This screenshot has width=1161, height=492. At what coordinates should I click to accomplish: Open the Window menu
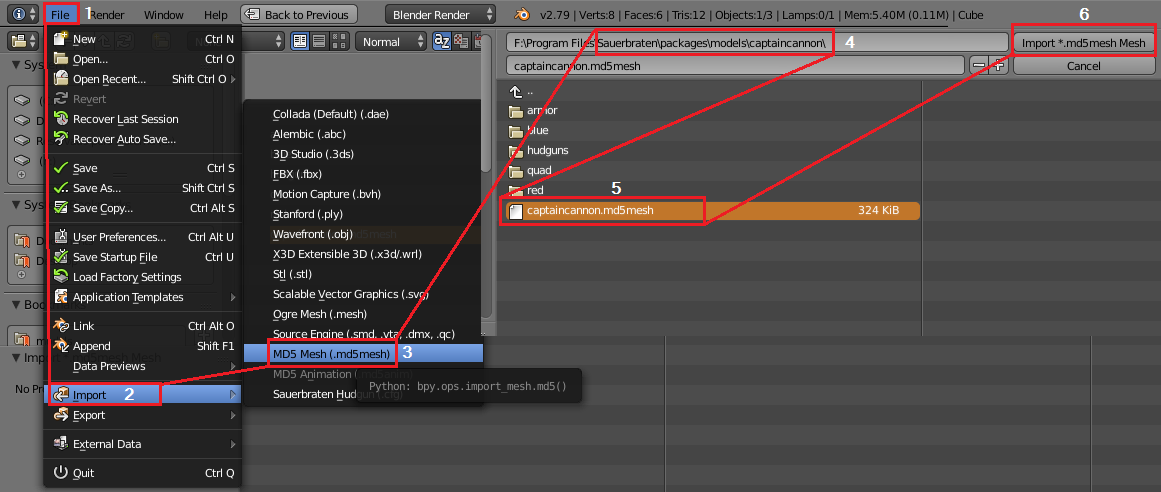(164, 15)
